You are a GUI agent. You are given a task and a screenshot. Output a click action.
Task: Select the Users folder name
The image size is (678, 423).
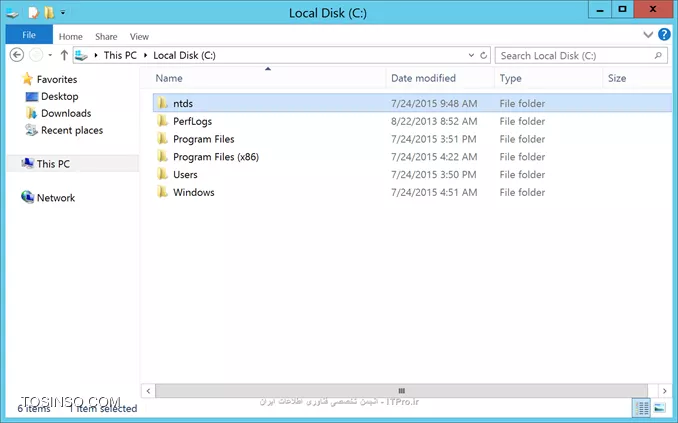[185, 174]
